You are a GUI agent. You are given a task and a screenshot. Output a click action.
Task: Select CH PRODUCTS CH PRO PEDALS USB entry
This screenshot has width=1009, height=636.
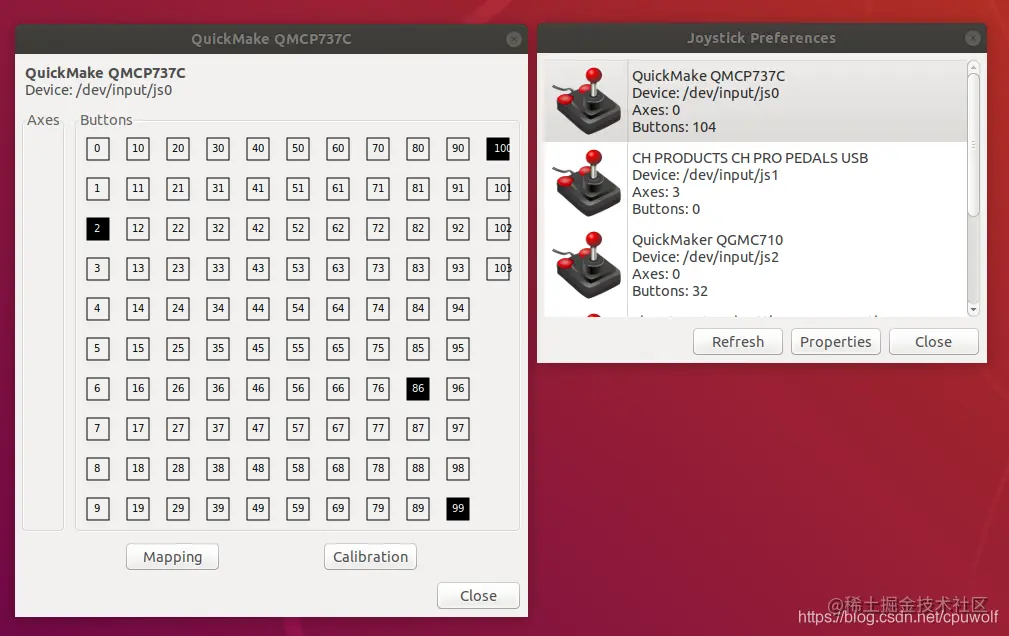tap(755, 183)
